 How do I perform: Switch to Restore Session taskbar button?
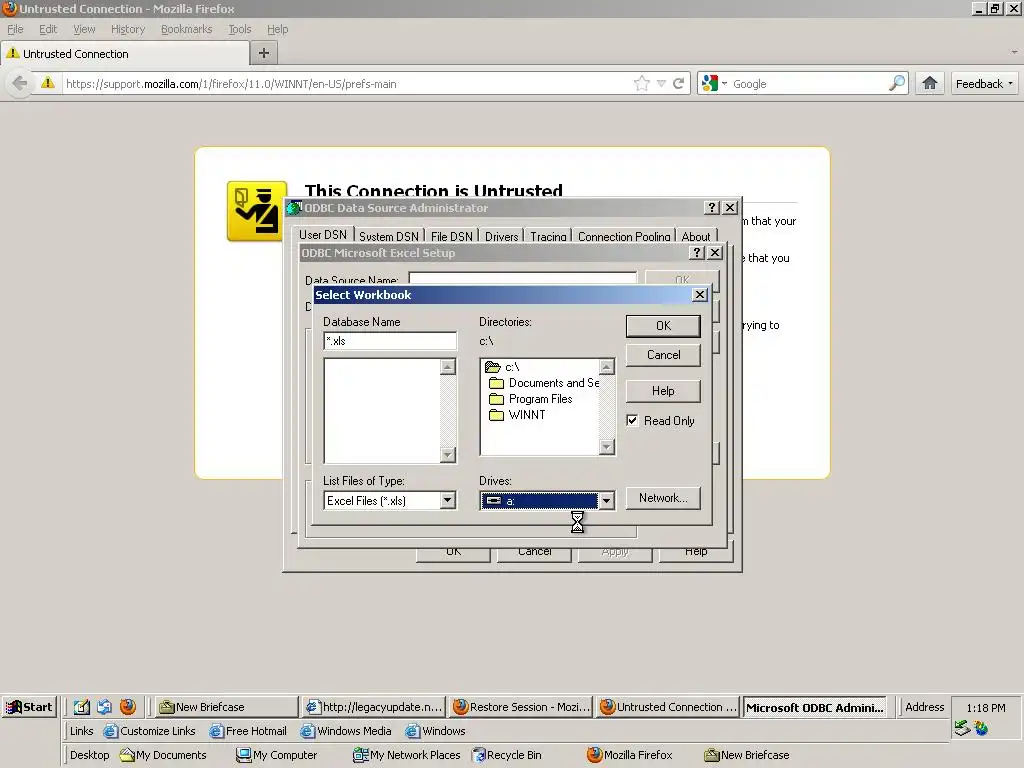(x=520, y=707)
